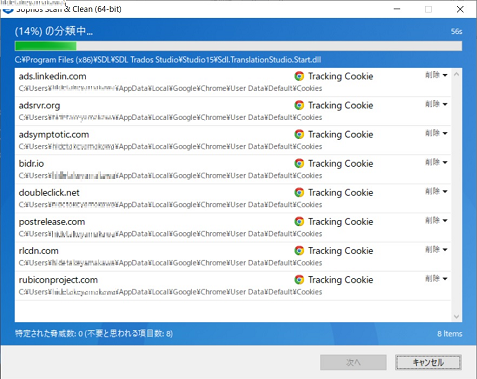477x379 pixels.
Task: Click the Sdl.TranslationStudio.Start.dll scanning path
Action: (168, 60)
